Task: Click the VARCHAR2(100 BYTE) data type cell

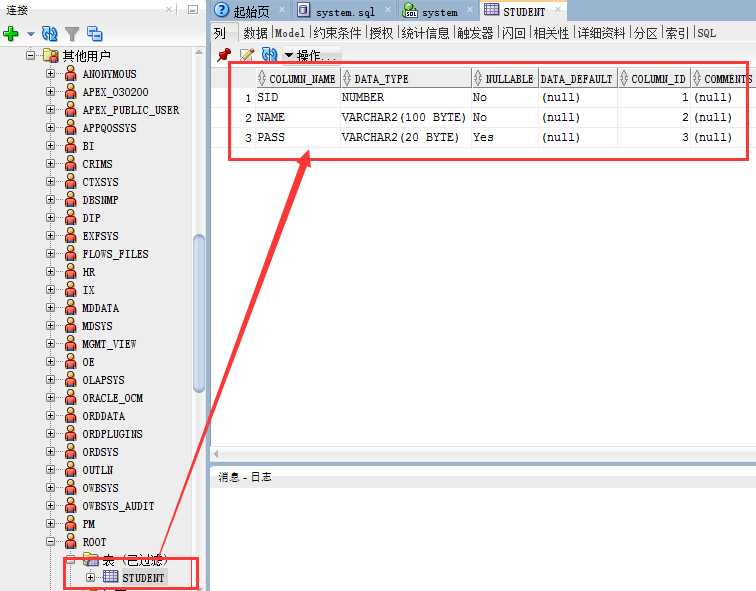Action: 404,117
